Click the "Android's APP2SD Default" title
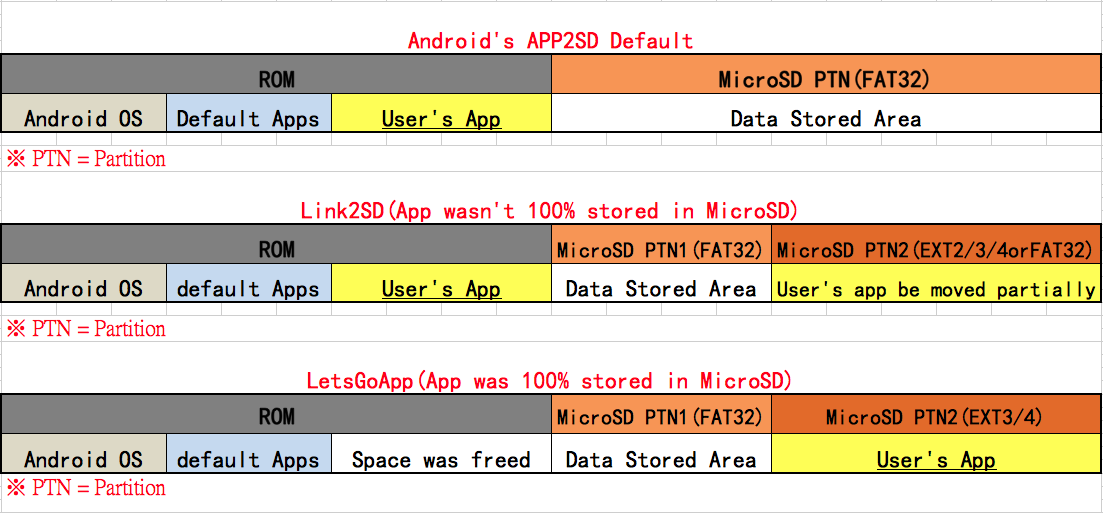This screenshot has height=513, width=1103. coord(550,41)
